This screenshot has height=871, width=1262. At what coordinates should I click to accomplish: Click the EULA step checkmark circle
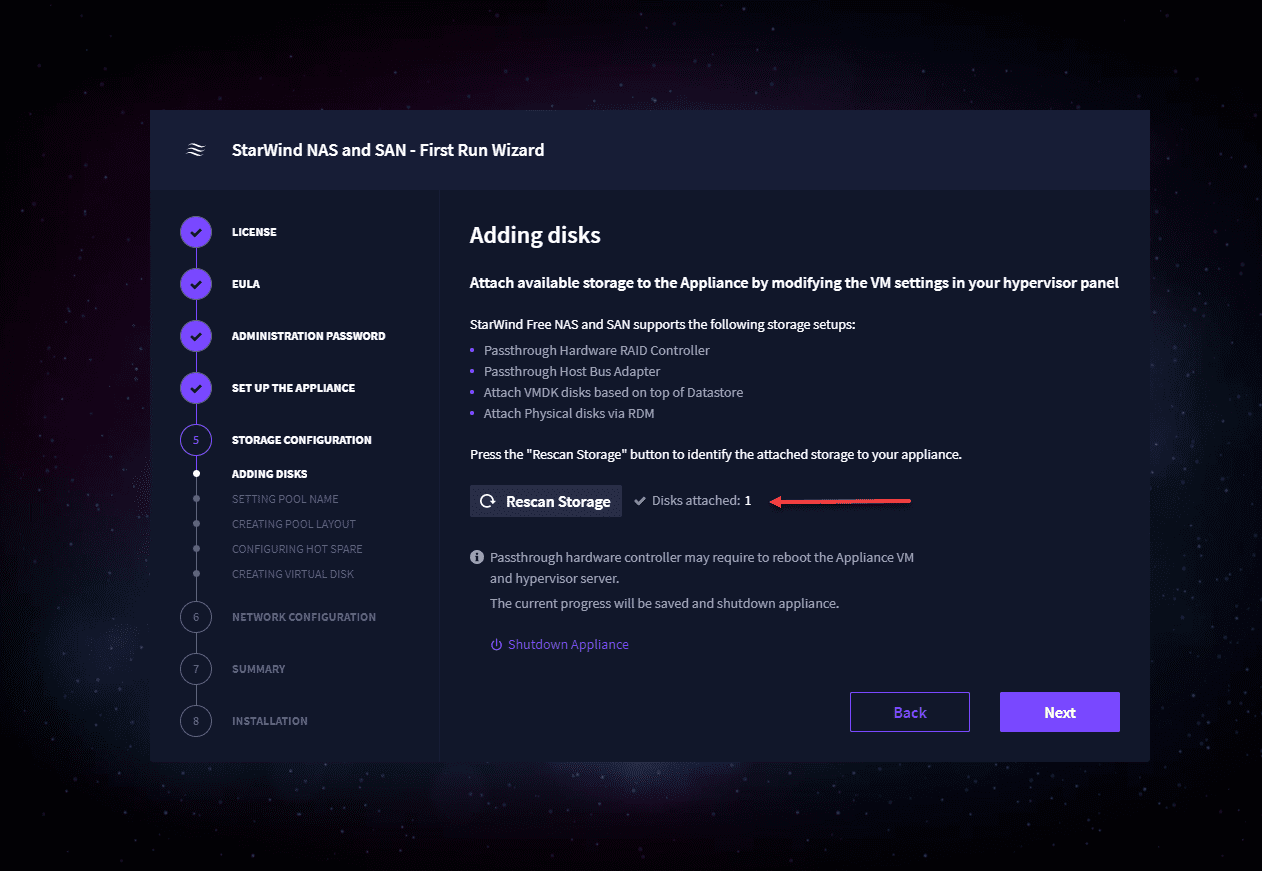point(196,284)
